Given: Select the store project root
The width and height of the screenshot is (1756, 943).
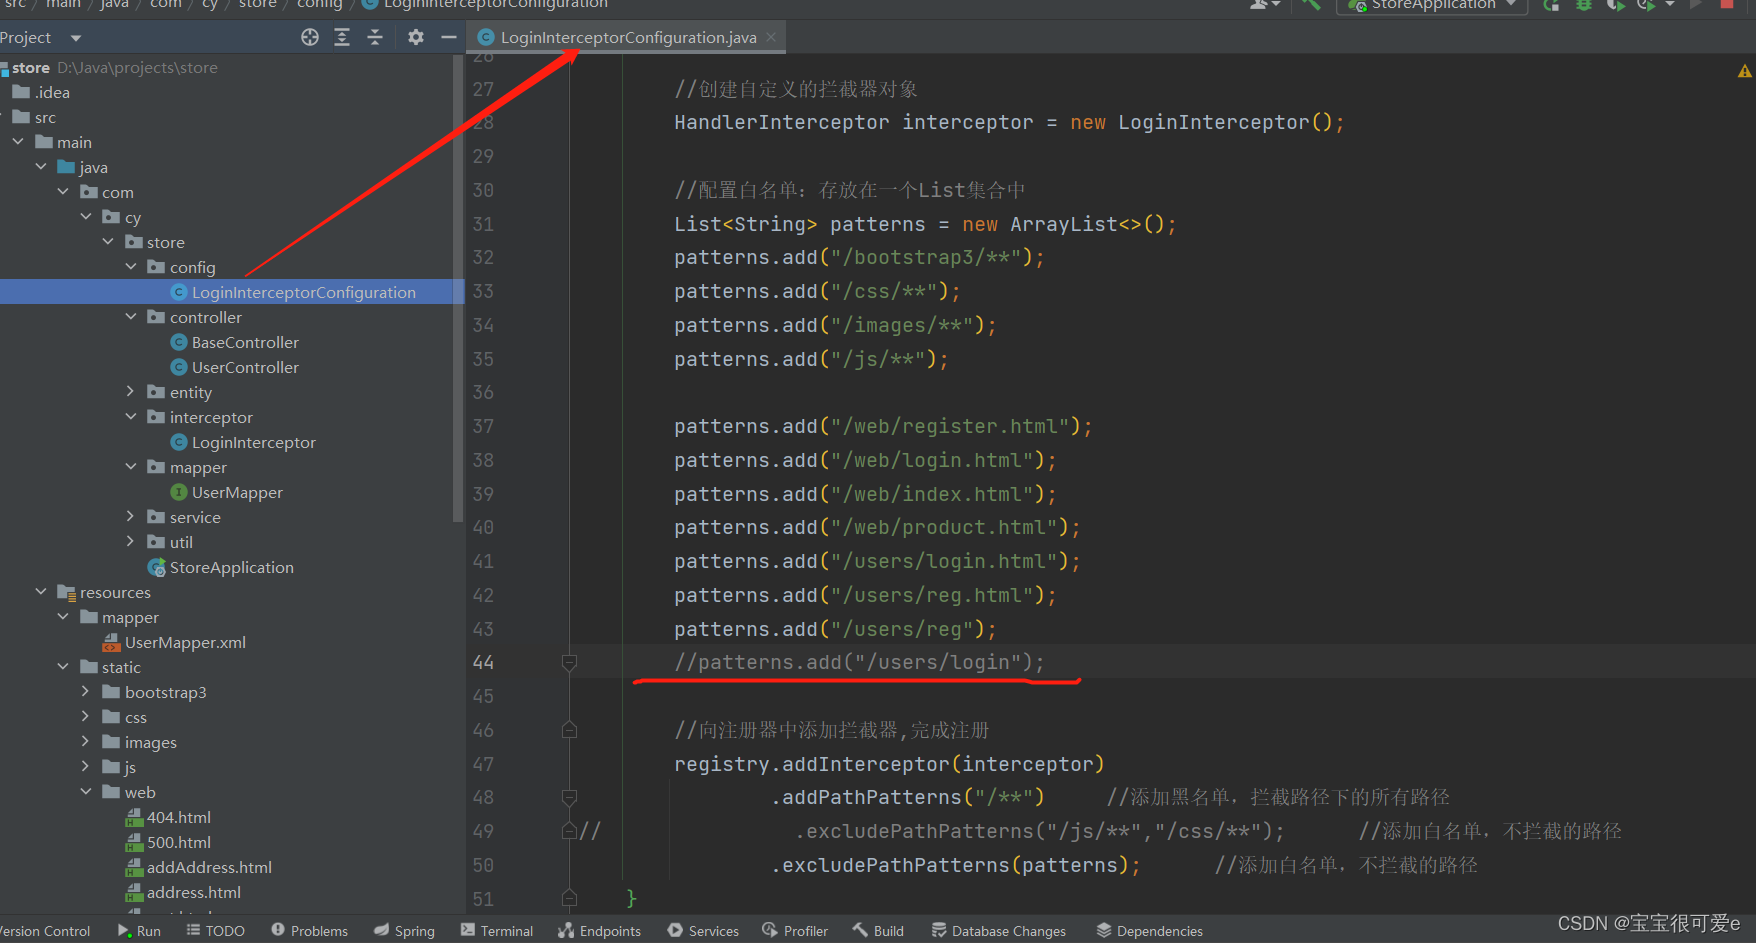Looking at the screenshot, I should 30,67.
